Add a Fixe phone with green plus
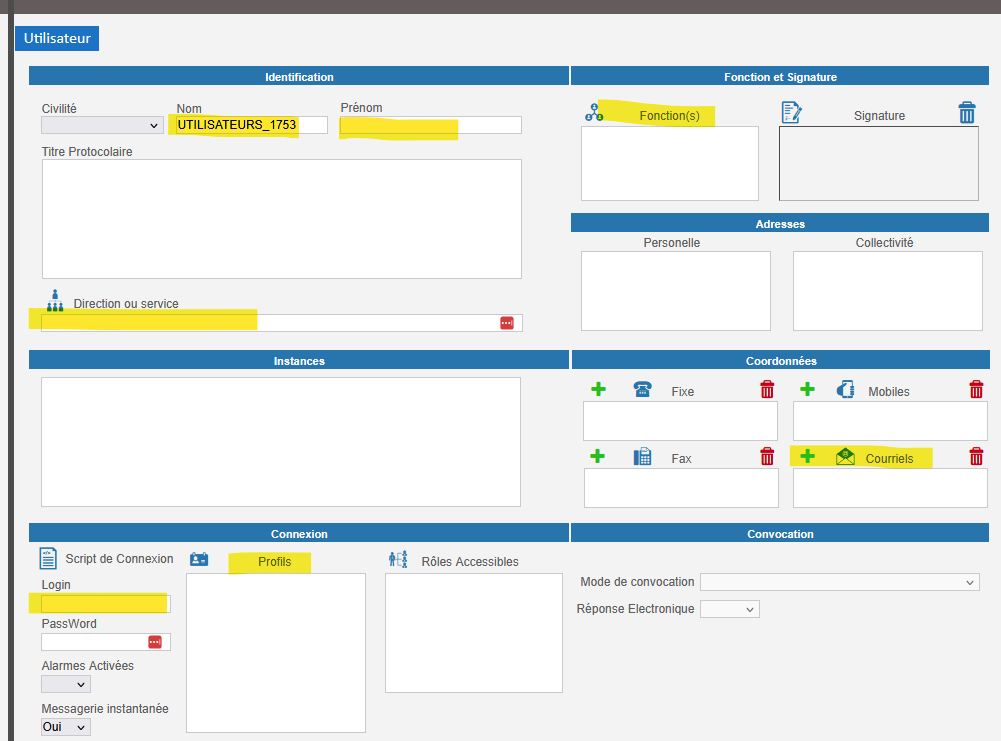The width and height of the screenshot is (1001, 741). pos(598,390)
